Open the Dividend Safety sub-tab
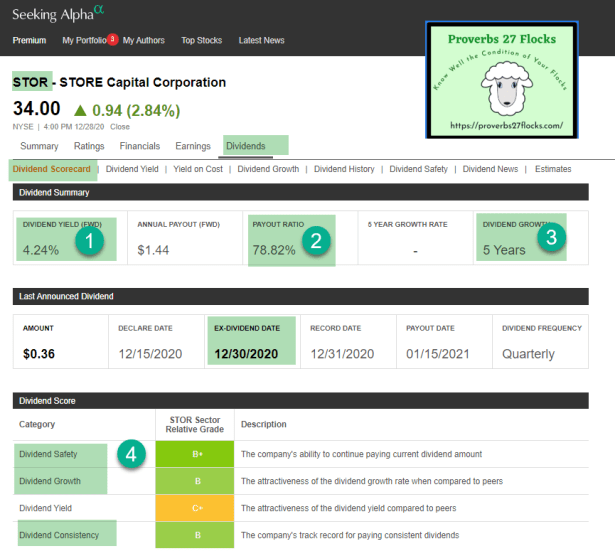 tap(418, 169)
